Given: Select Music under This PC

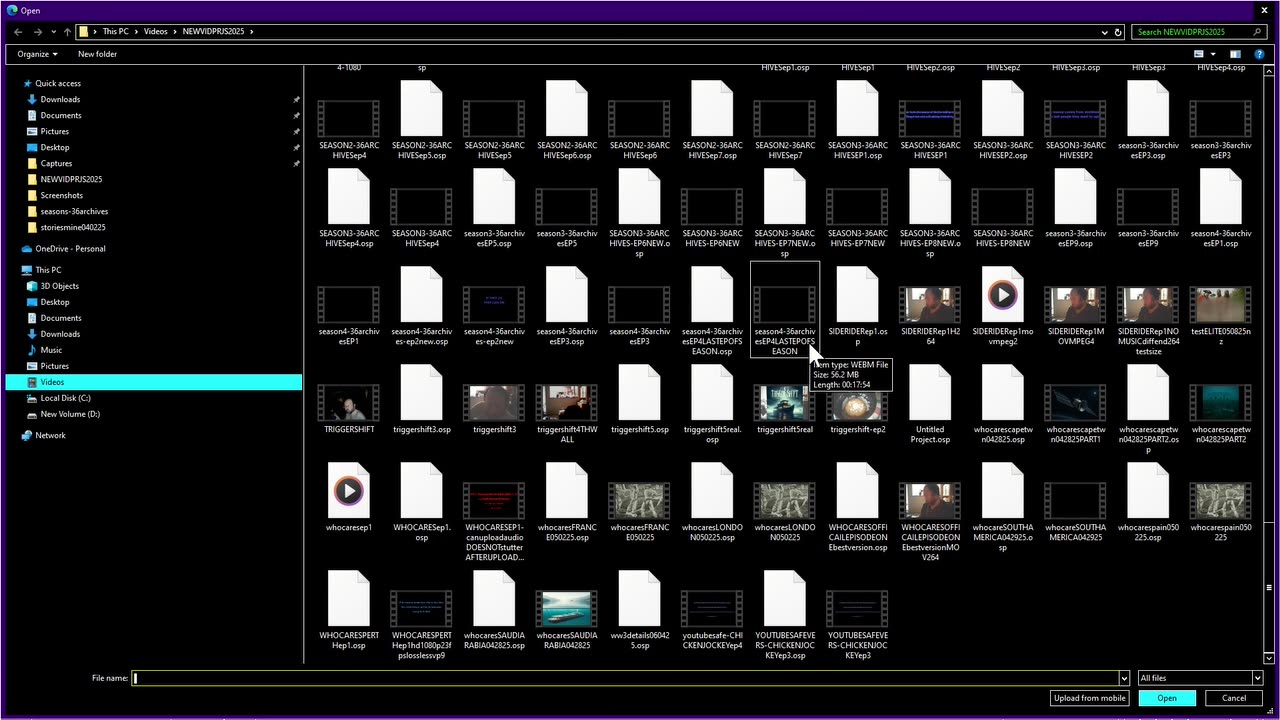Looking at the screenshot, I should (51, 350).
